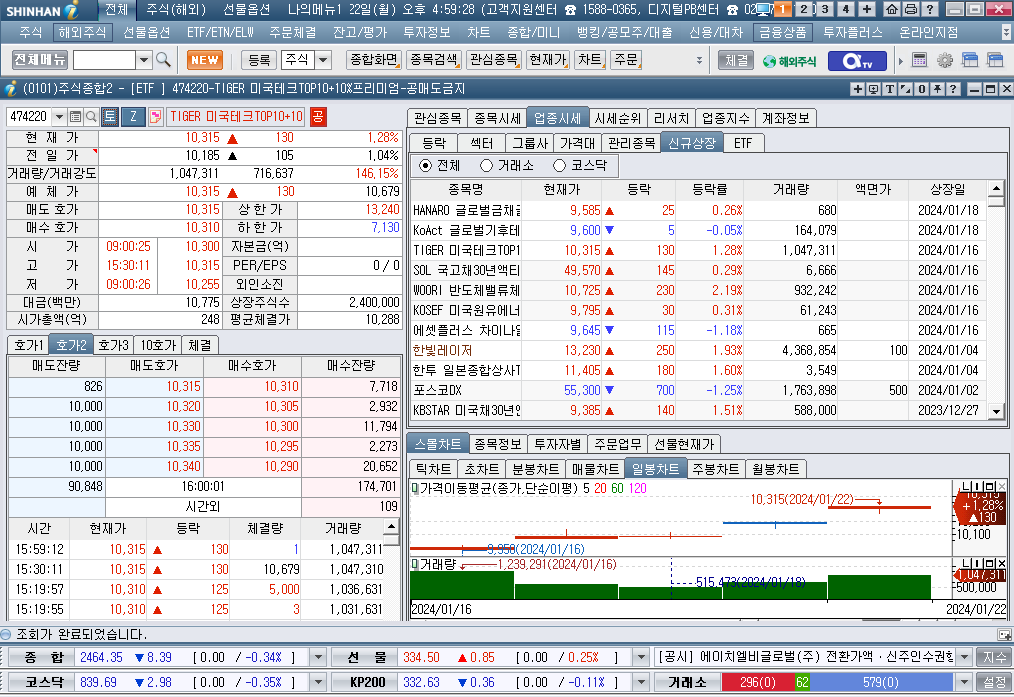The height and width of the screenshot is (697, 1014).
Task: Open the calculator icon in the top toolbar
Action: click(920, 61)
